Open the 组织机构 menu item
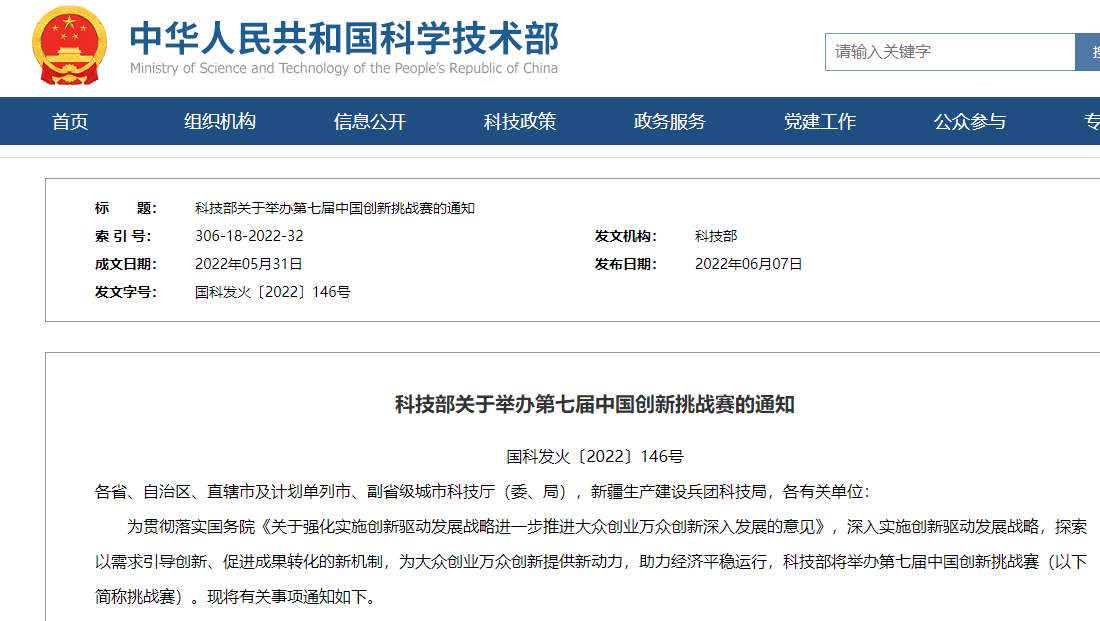 point(220,122)
